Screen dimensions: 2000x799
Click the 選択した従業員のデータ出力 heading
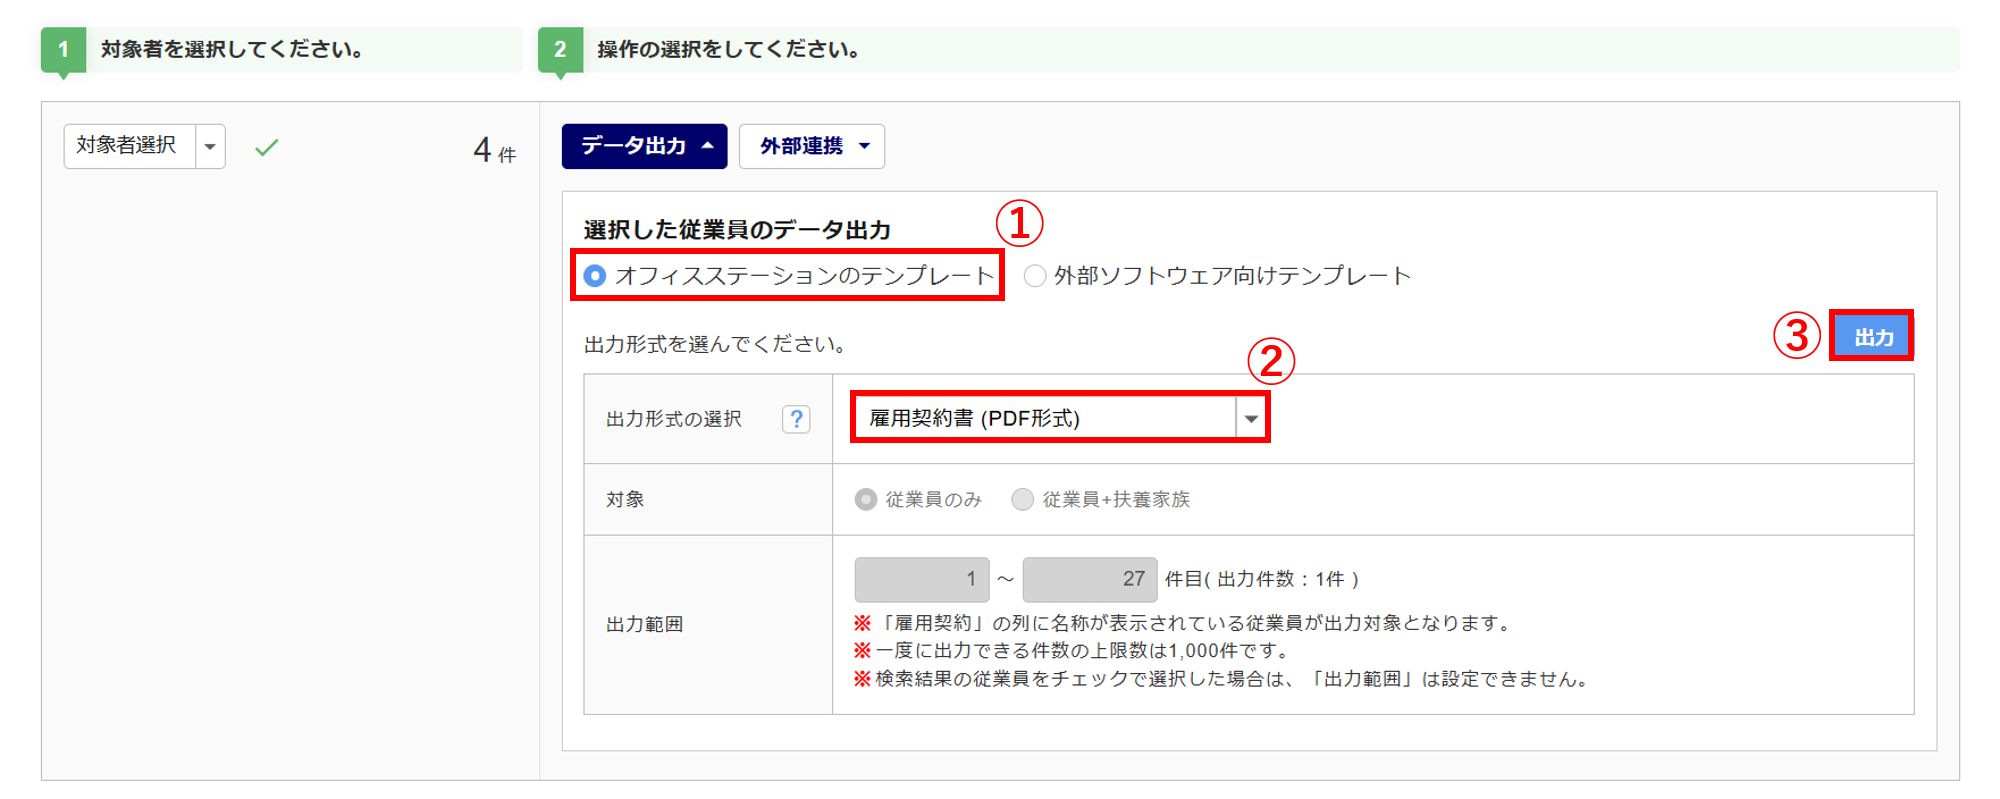(x=737, y=230)
